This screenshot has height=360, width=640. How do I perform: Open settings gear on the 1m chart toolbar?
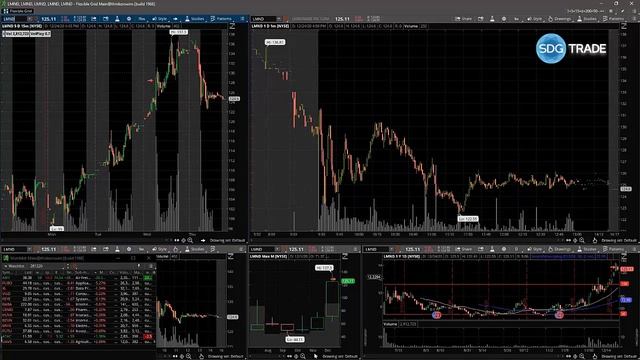click(504, 19)
